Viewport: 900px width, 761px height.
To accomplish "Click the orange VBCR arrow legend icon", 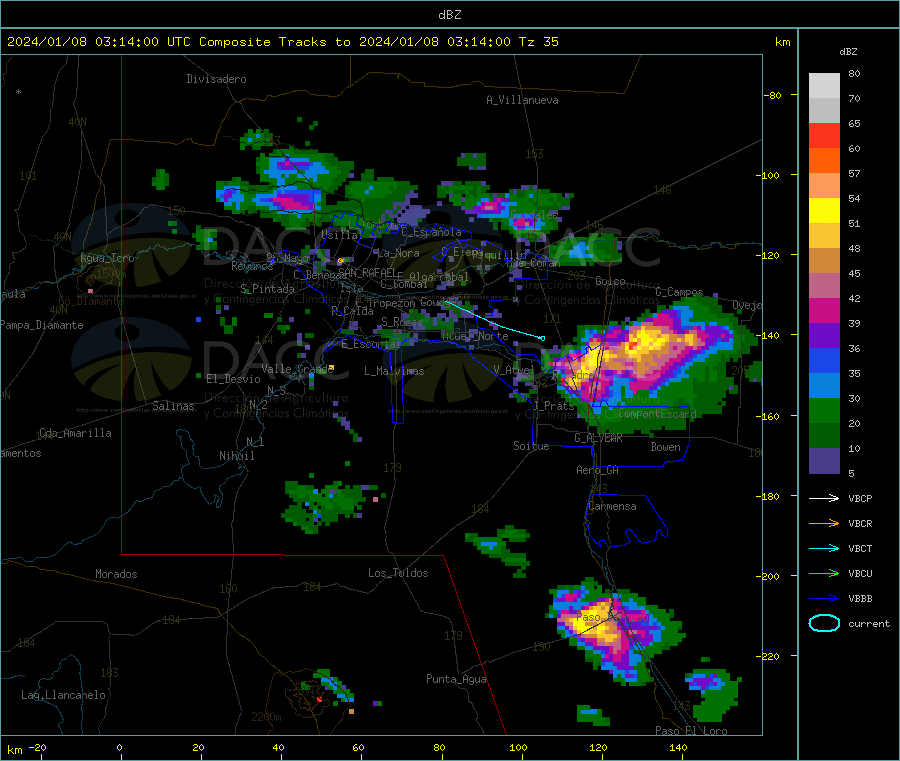I will (x=824, y=523).
